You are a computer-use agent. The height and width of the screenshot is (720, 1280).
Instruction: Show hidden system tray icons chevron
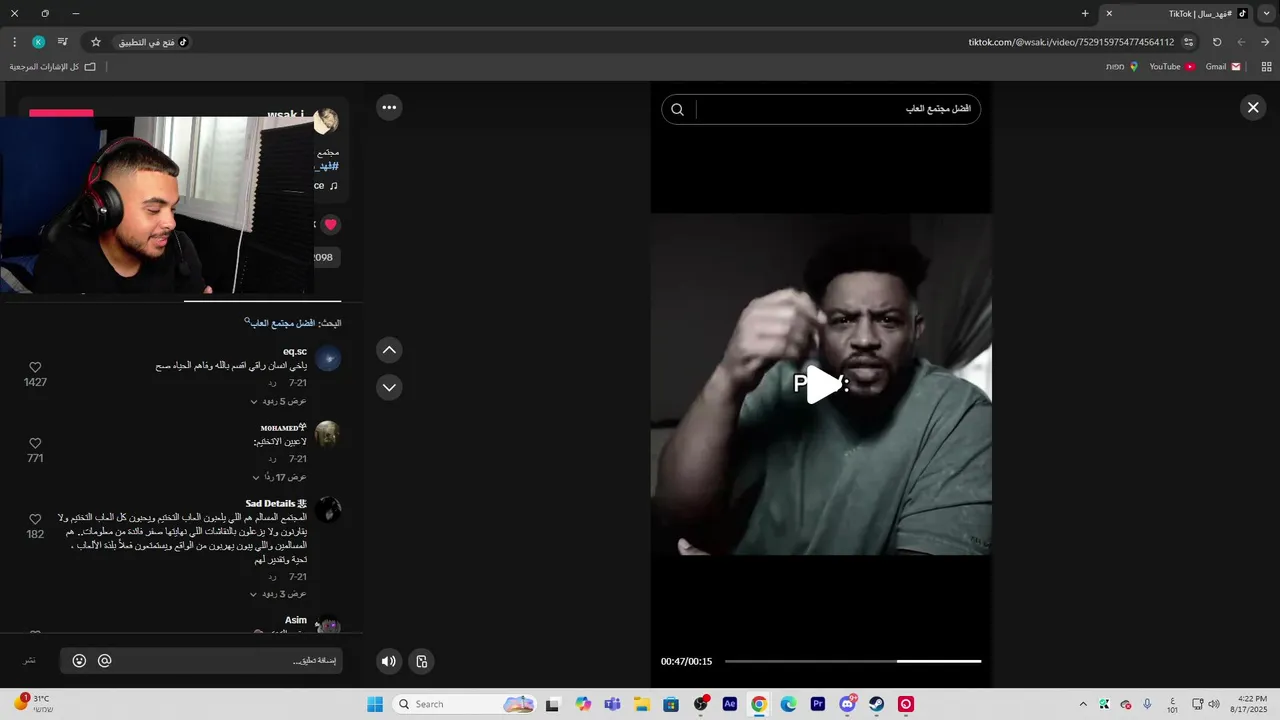[x=1083, y=704]
